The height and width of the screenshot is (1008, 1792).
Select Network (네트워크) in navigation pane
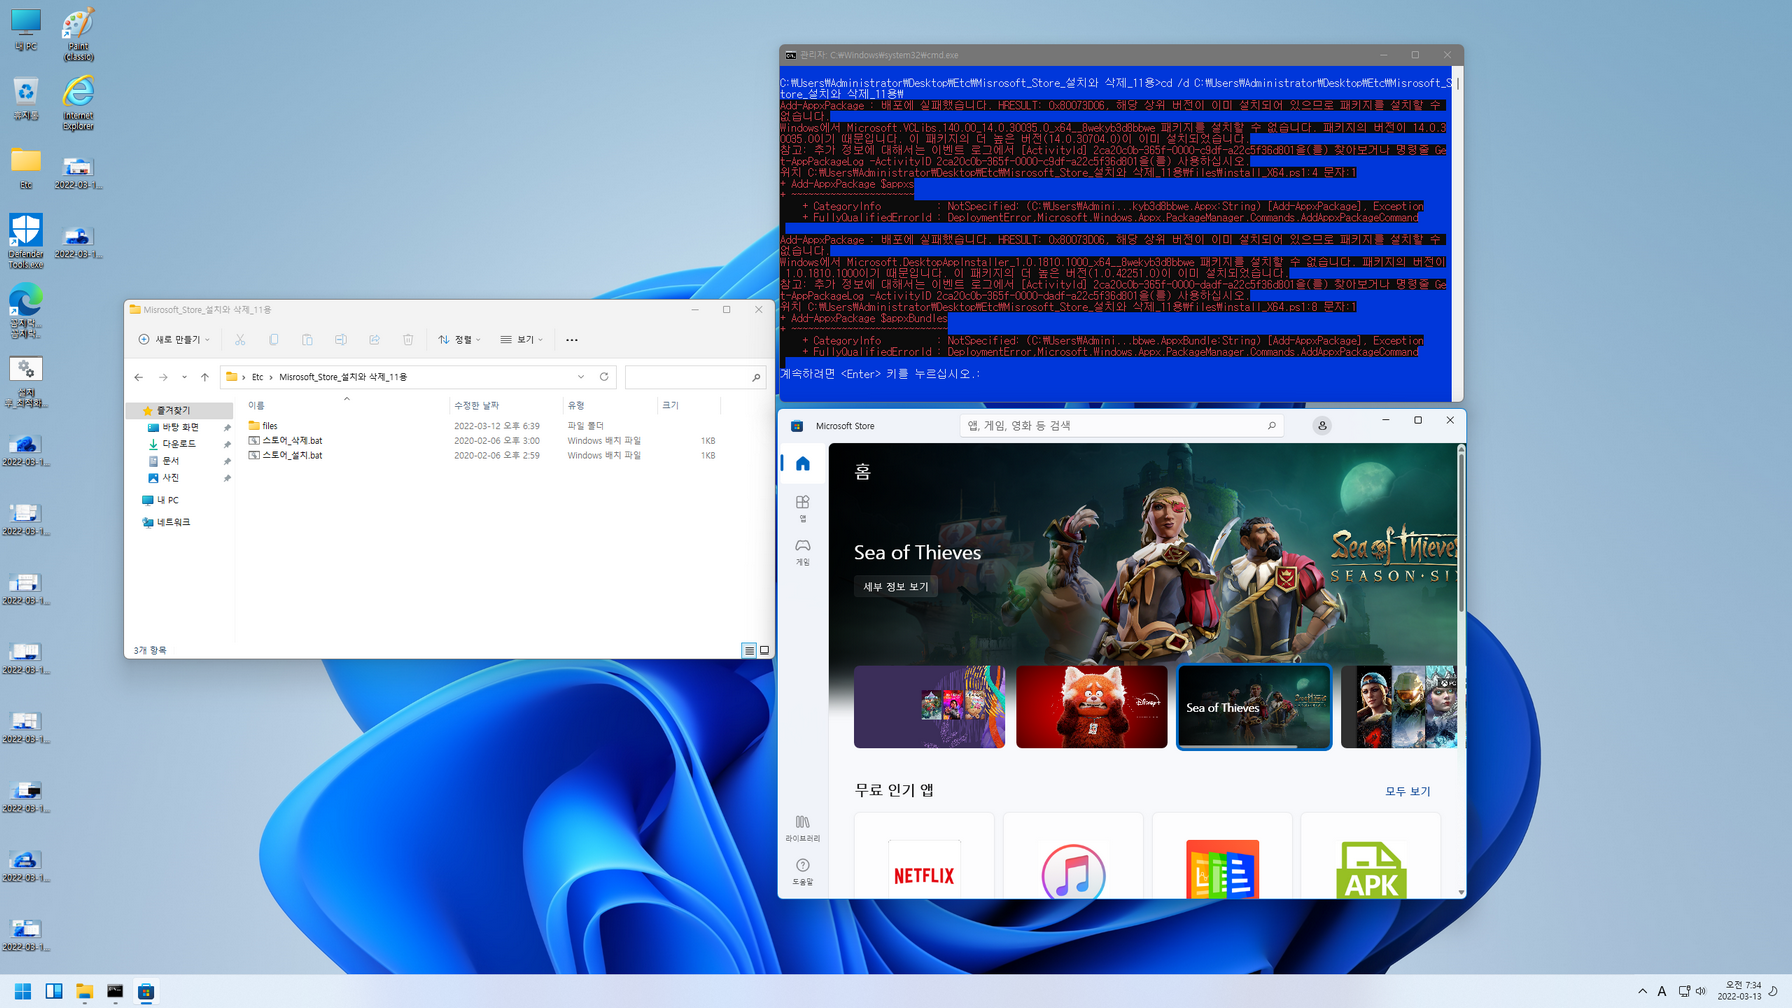pyautogui.click(x=173, y=522)
